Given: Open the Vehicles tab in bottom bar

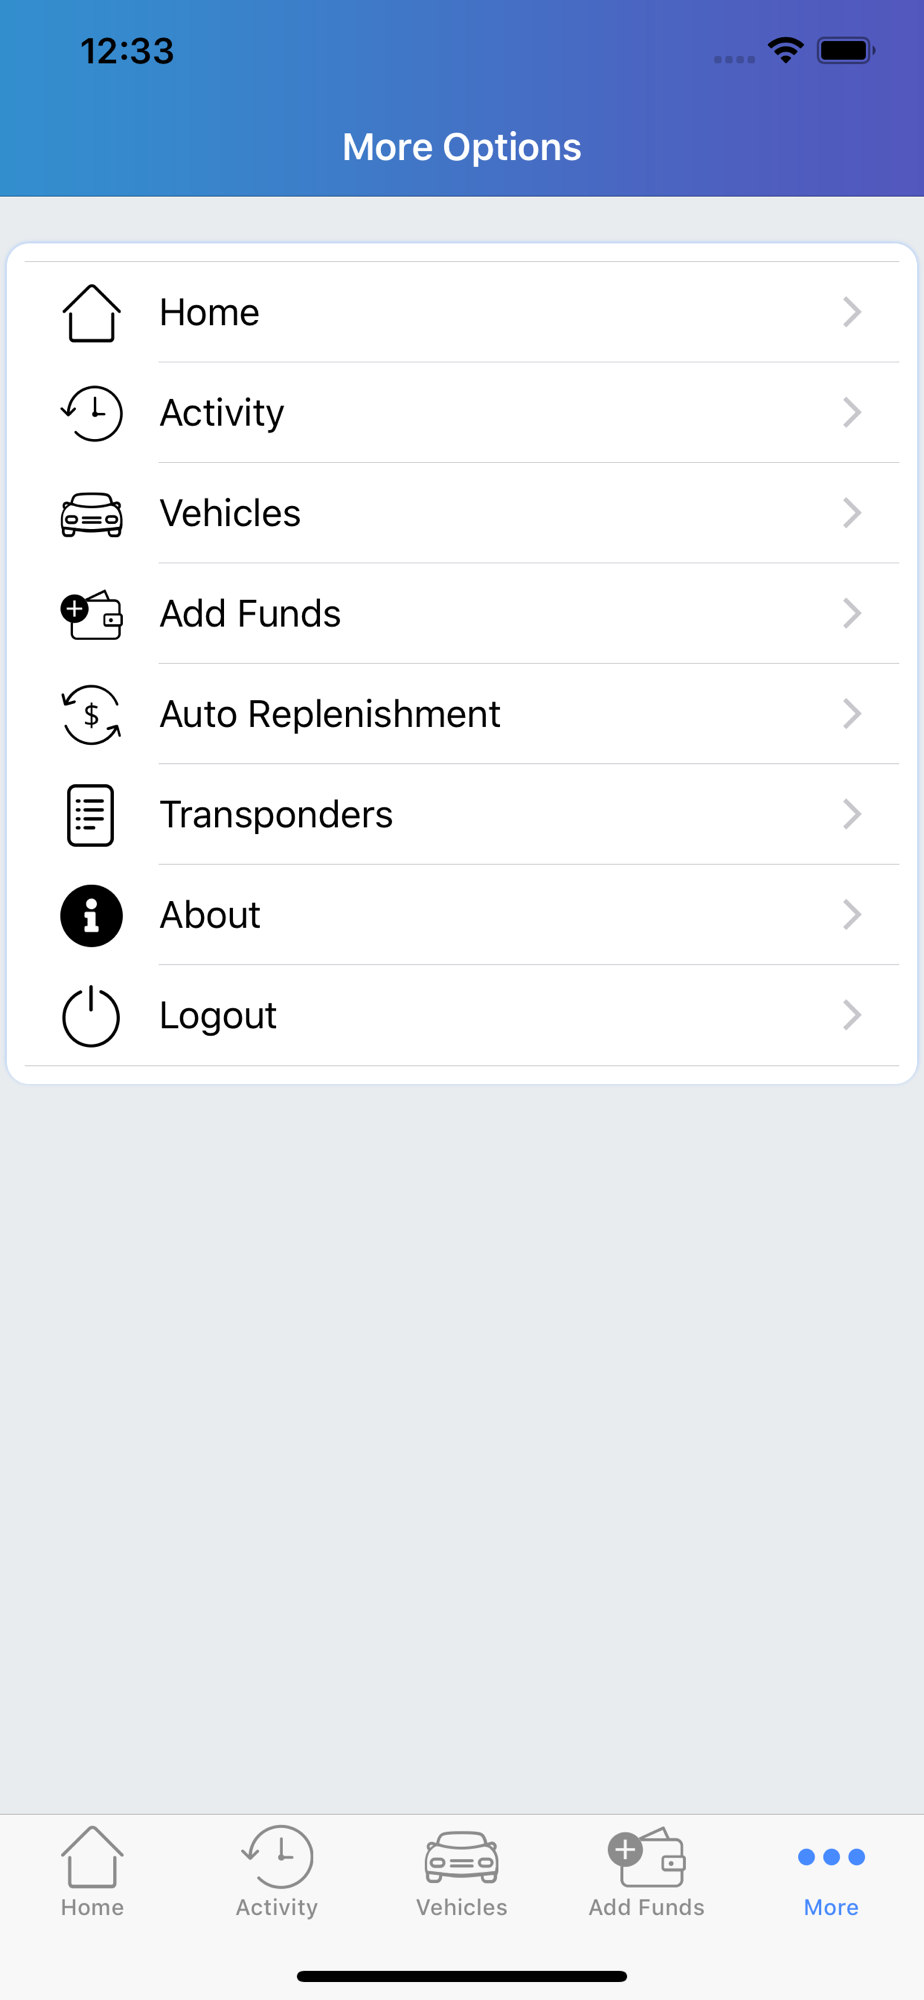Looking at the screenshot, I should click(462, 1872).
